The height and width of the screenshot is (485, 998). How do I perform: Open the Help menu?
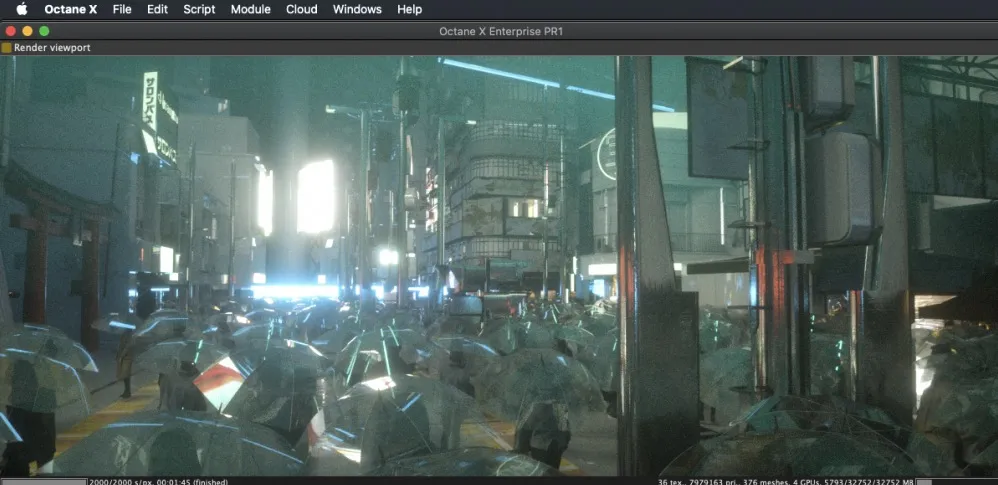pyautogui.click(x=409, y=10)
